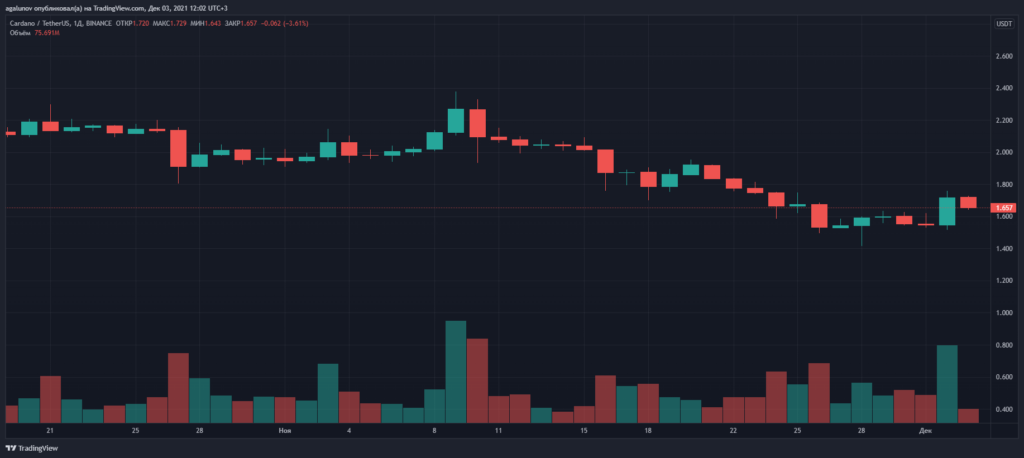Click the USDT currency label on price axis
Image resolution: width=1024 pixels, height=458 pixels.
coord(1002,23)
